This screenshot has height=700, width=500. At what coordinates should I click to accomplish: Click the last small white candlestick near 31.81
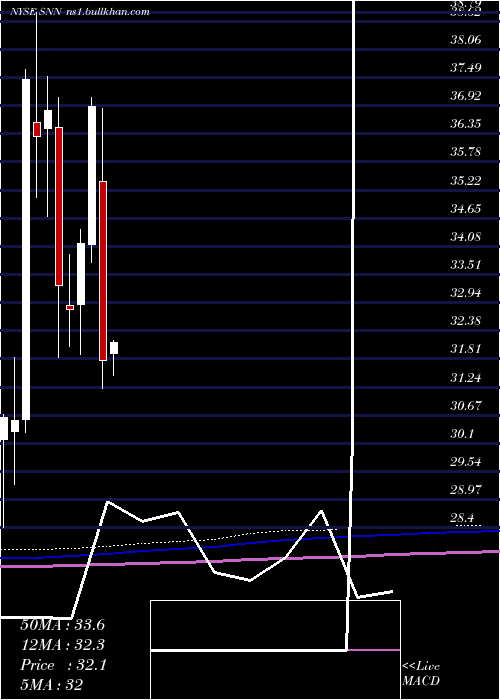114,348
